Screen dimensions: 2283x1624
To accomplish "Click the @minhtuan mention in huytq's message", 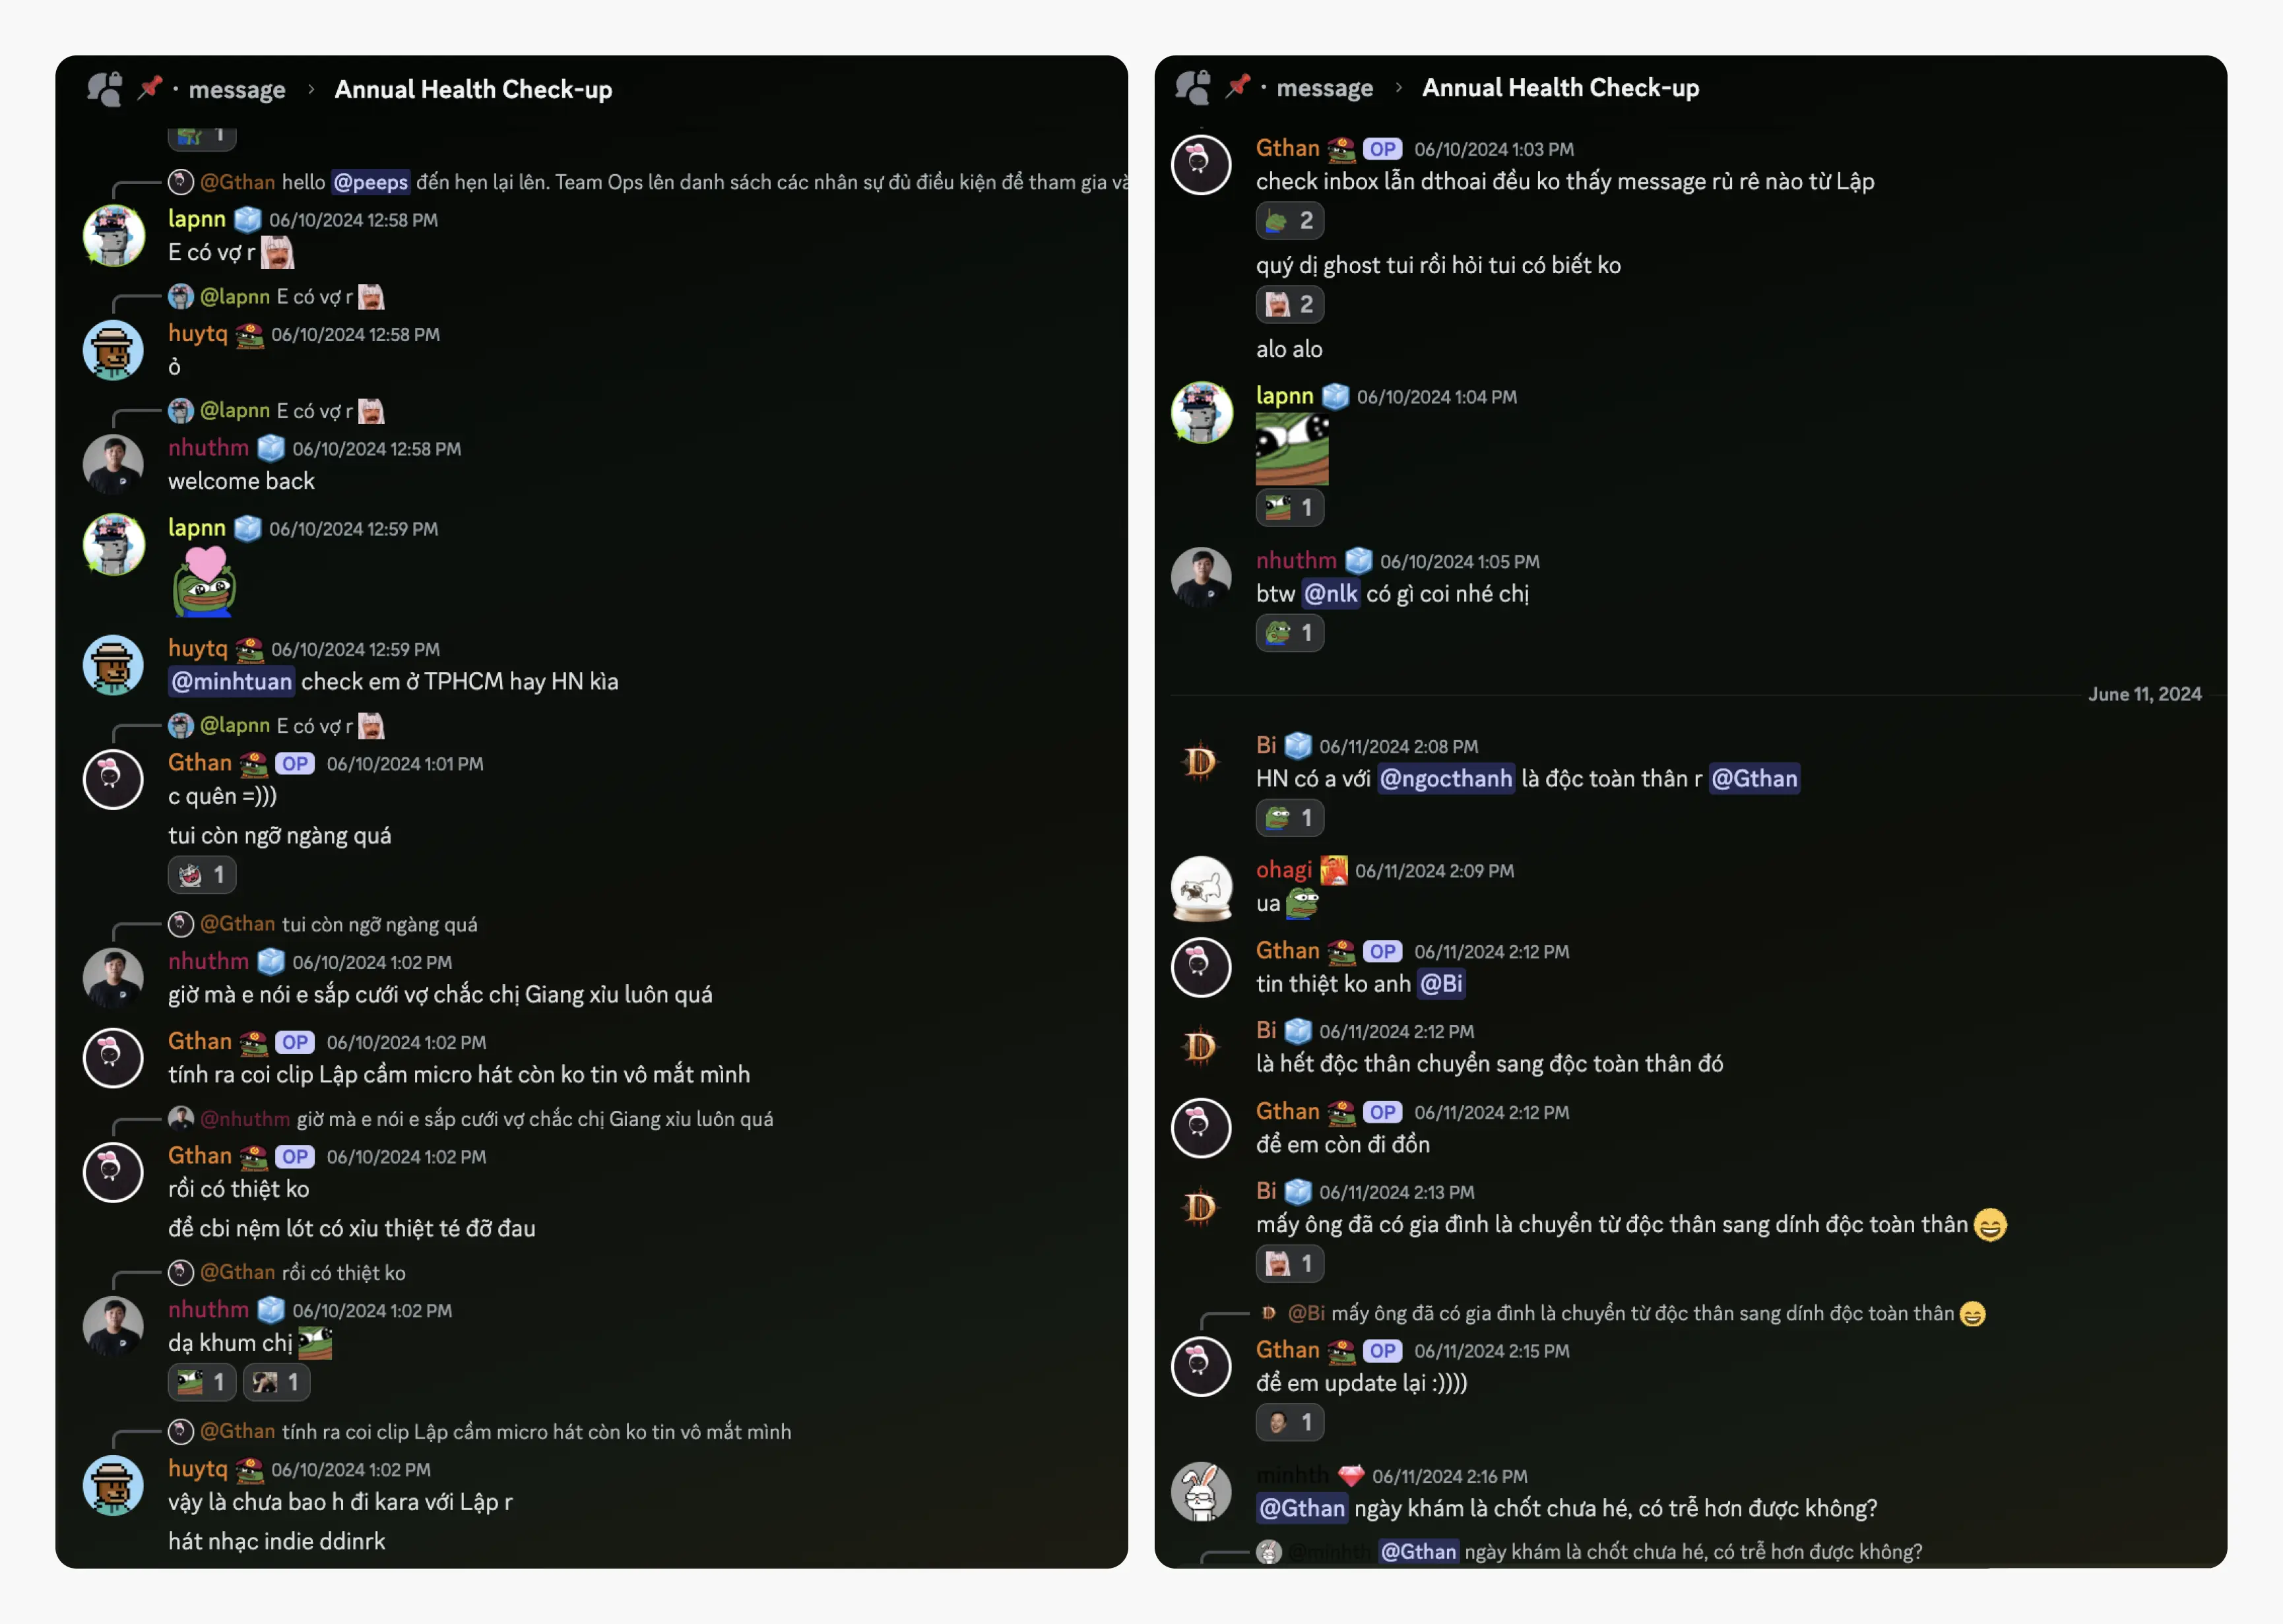I will pyautogui.click(x=232, y=682).
